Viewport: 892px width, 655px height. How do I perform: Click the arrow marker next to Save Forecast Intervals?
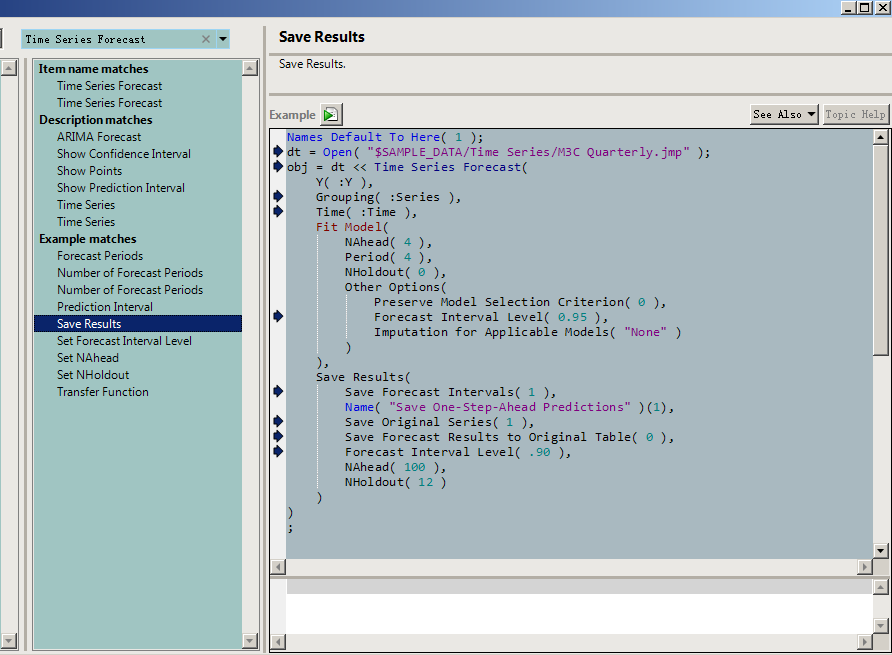(x=278, y=392)
